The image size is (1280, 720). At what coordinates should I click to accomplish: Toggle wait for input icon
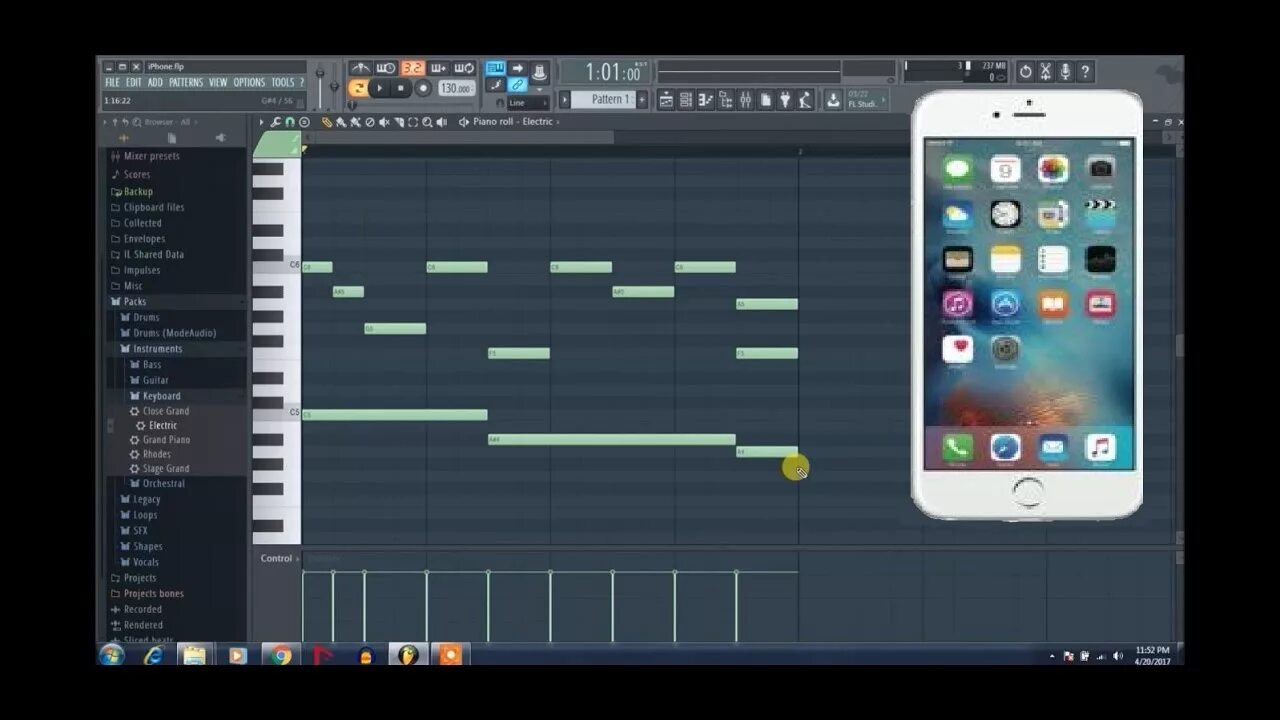pos(386,67)
